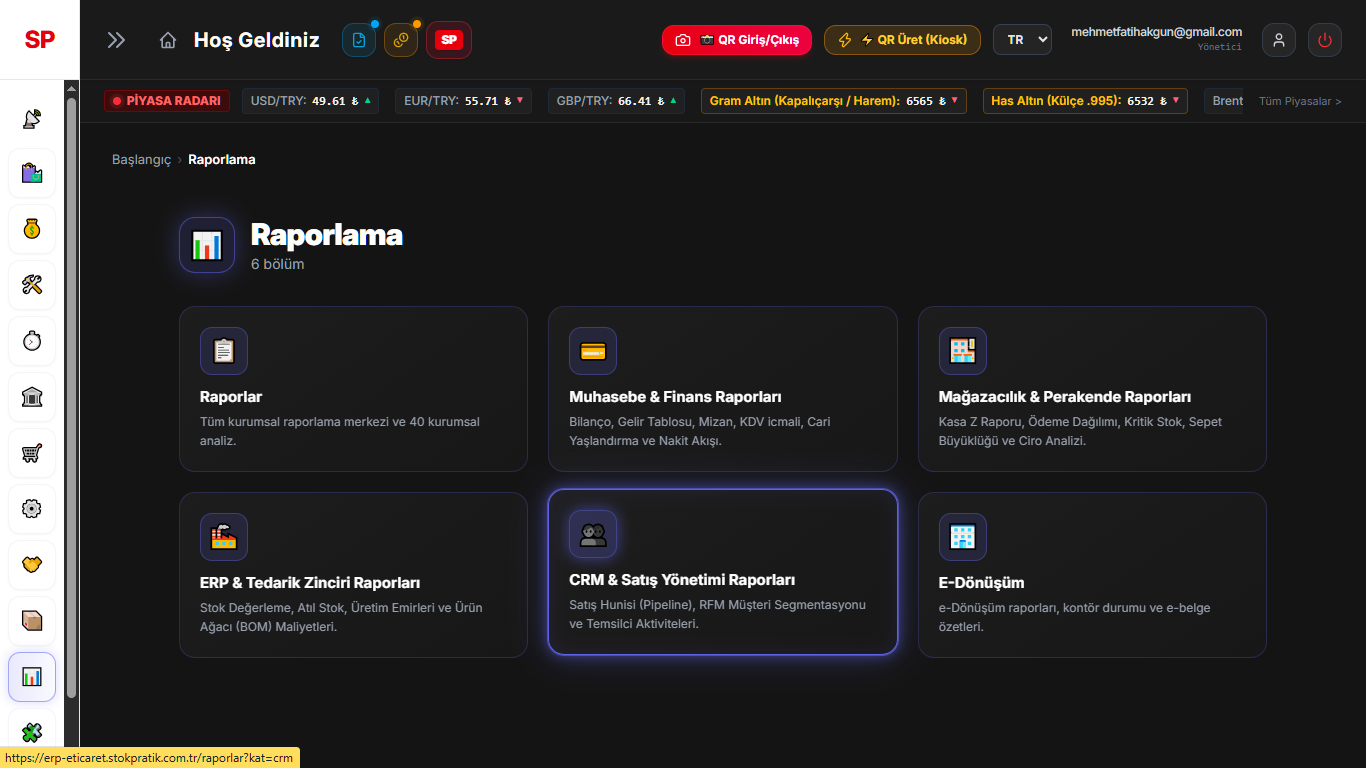Open the TR language dropdown
The height and width of the screenshot is (768, 1366).
point(1022,40)
